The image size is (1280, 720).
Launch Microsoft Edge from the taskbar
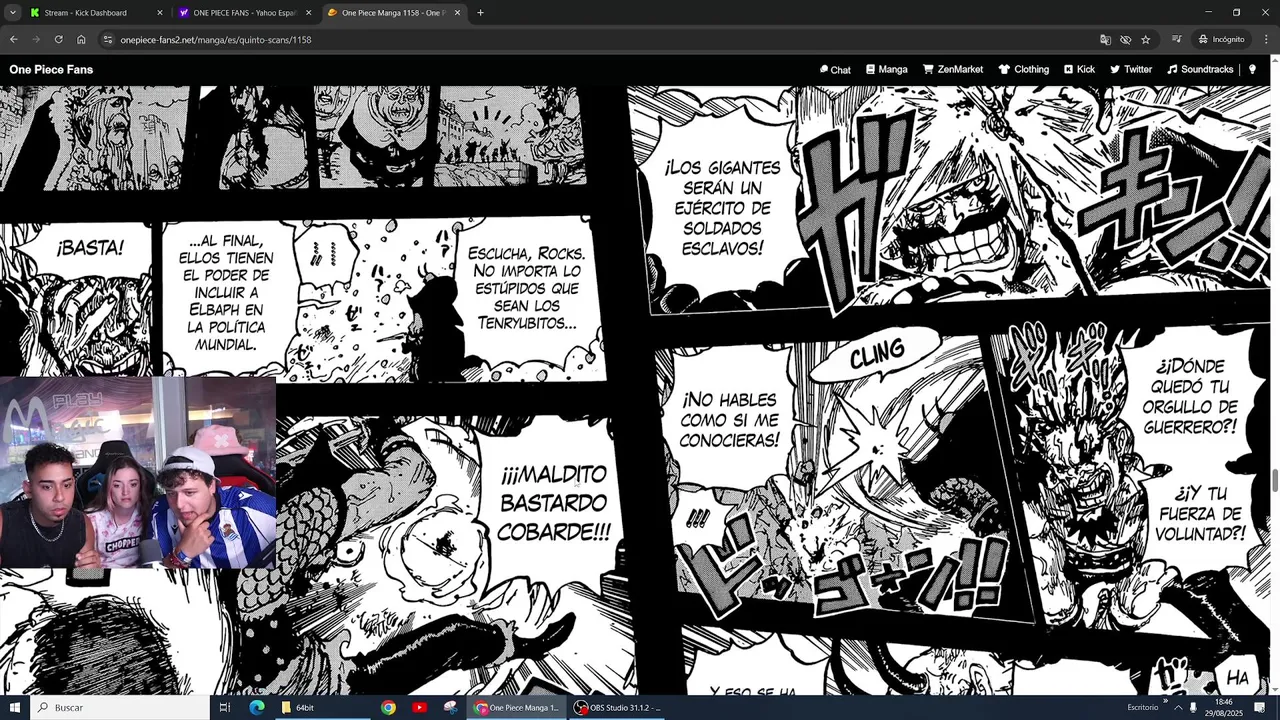click(257, 707)
